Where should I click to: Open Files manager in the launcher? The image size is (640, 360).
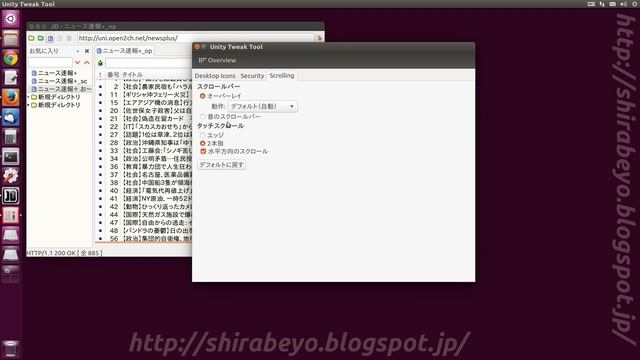pyautogui.click(x=11, y=39)
